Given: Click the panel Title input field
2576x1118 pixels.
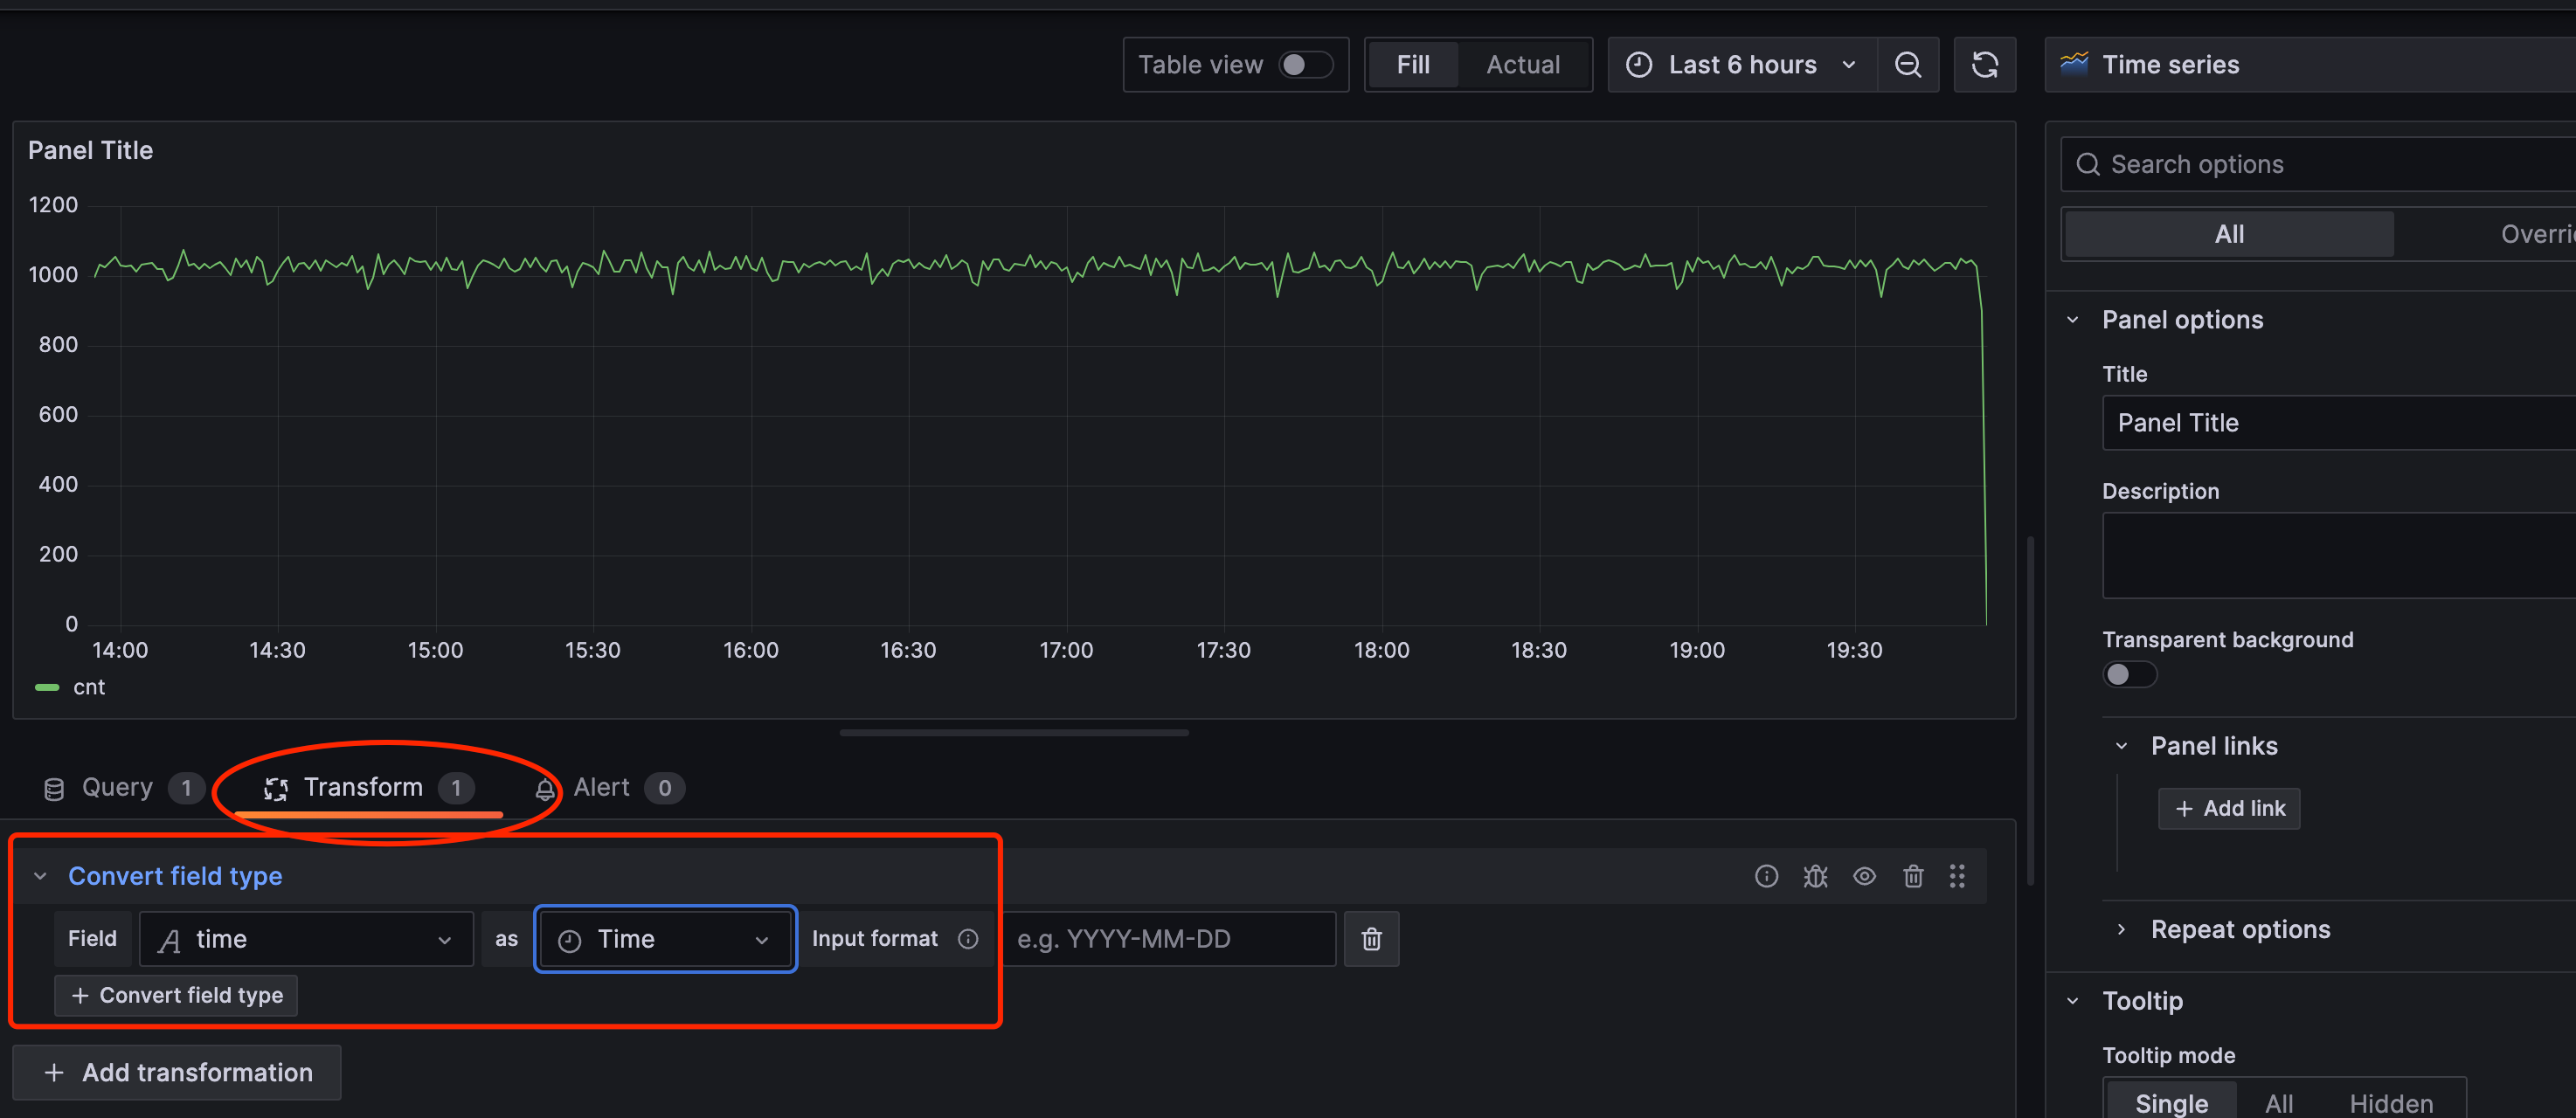Looking at the screenshot, I should pyautogui.click(x=2339, y=423).
